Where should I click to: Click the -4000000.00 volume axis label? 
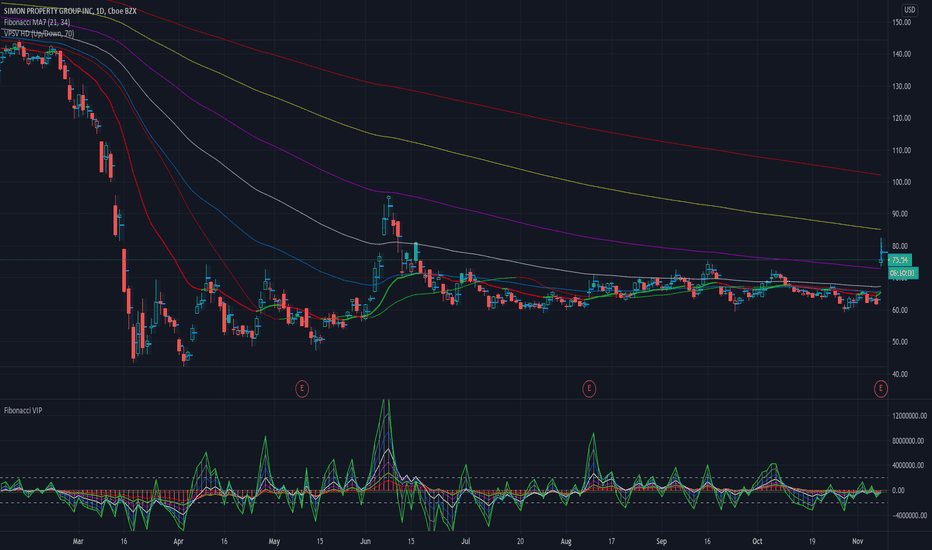point(908,516)
